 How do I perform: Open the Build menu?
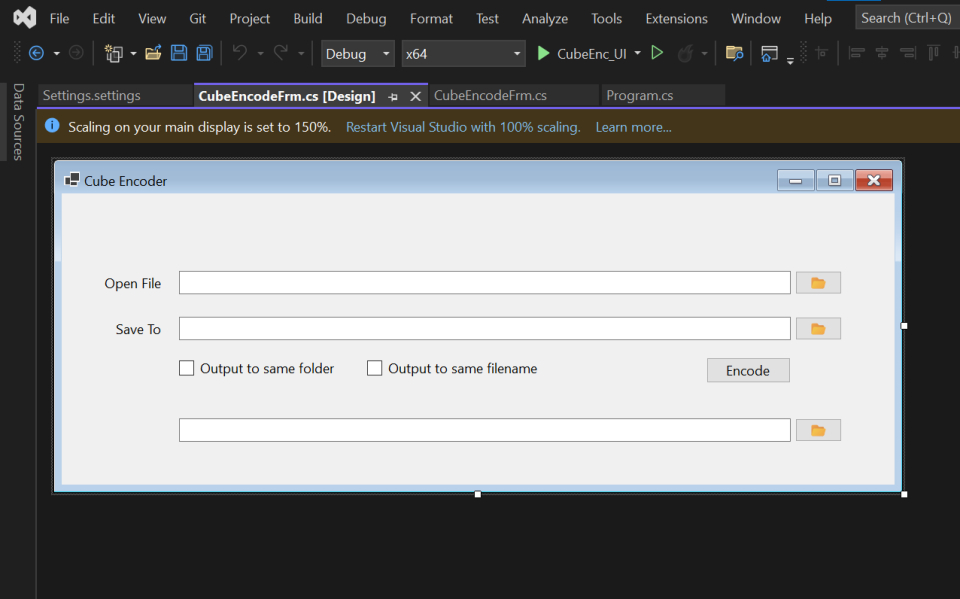tap(308, 19)
